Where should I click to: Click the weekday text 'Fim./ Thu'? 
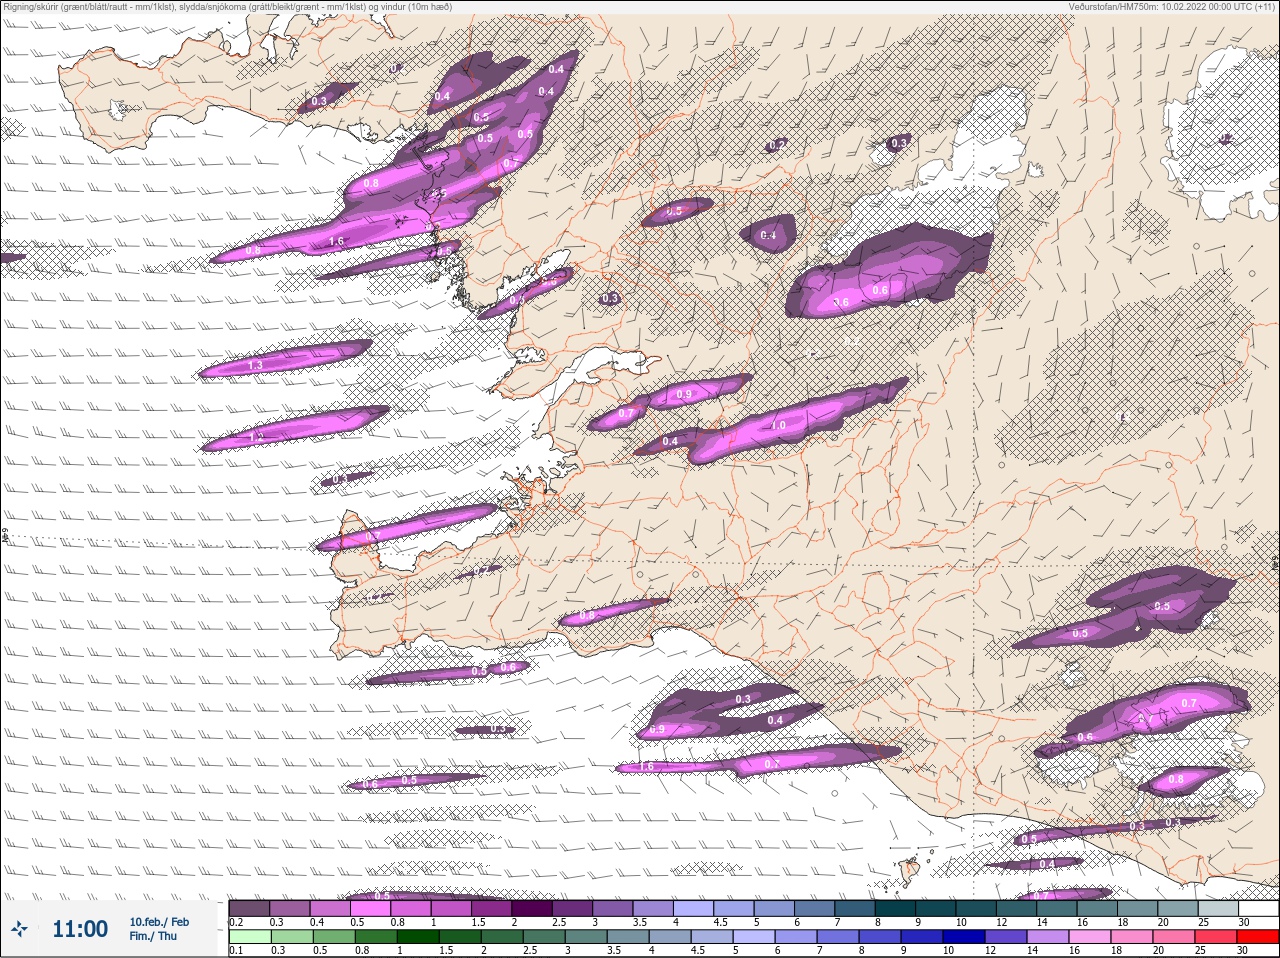pos(153,936)
